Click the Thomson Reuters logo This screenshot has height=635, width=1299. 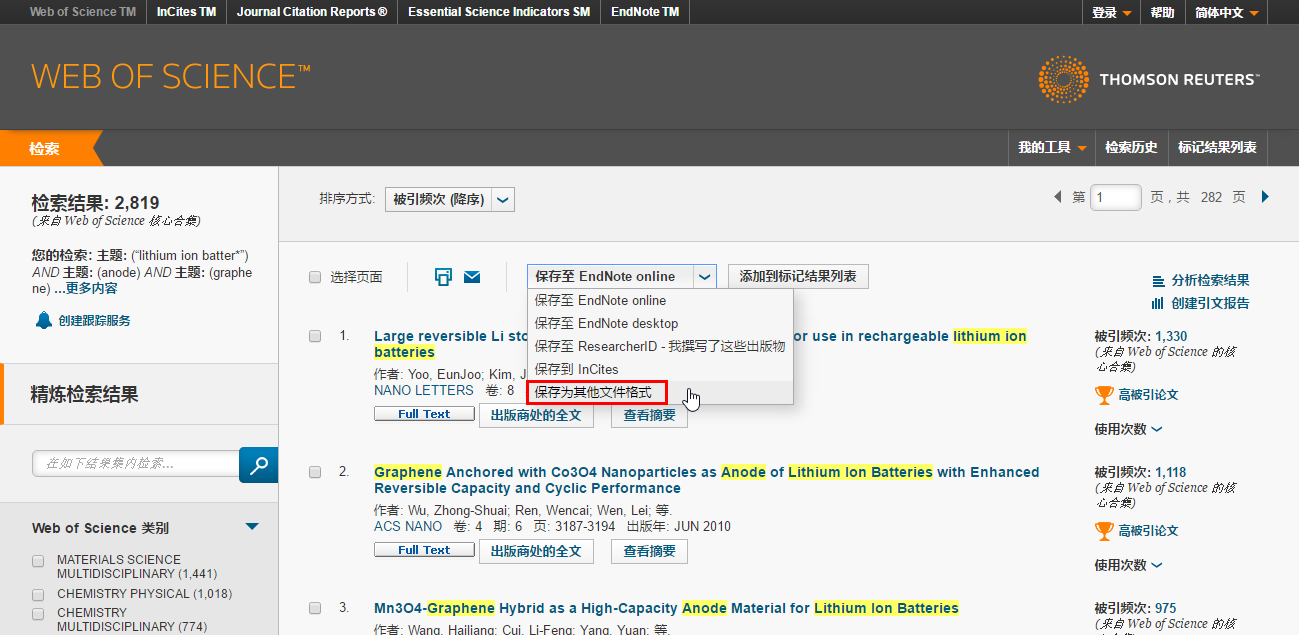(1148, 79)
